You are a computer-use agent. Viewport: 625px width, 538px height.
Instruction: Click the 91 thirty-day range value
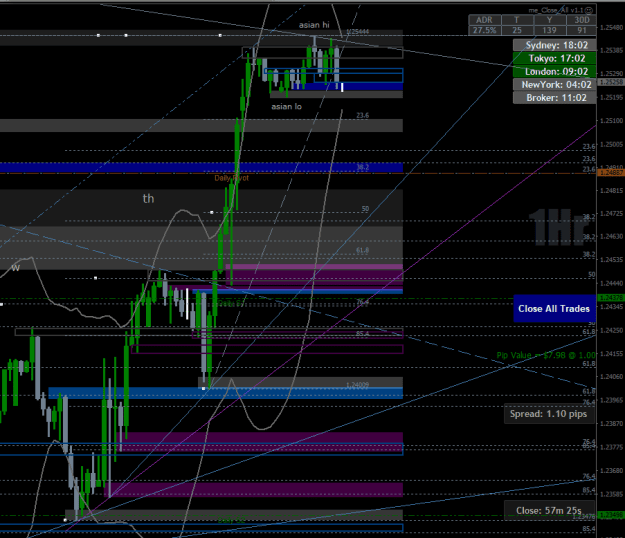[x=582, y=30]
